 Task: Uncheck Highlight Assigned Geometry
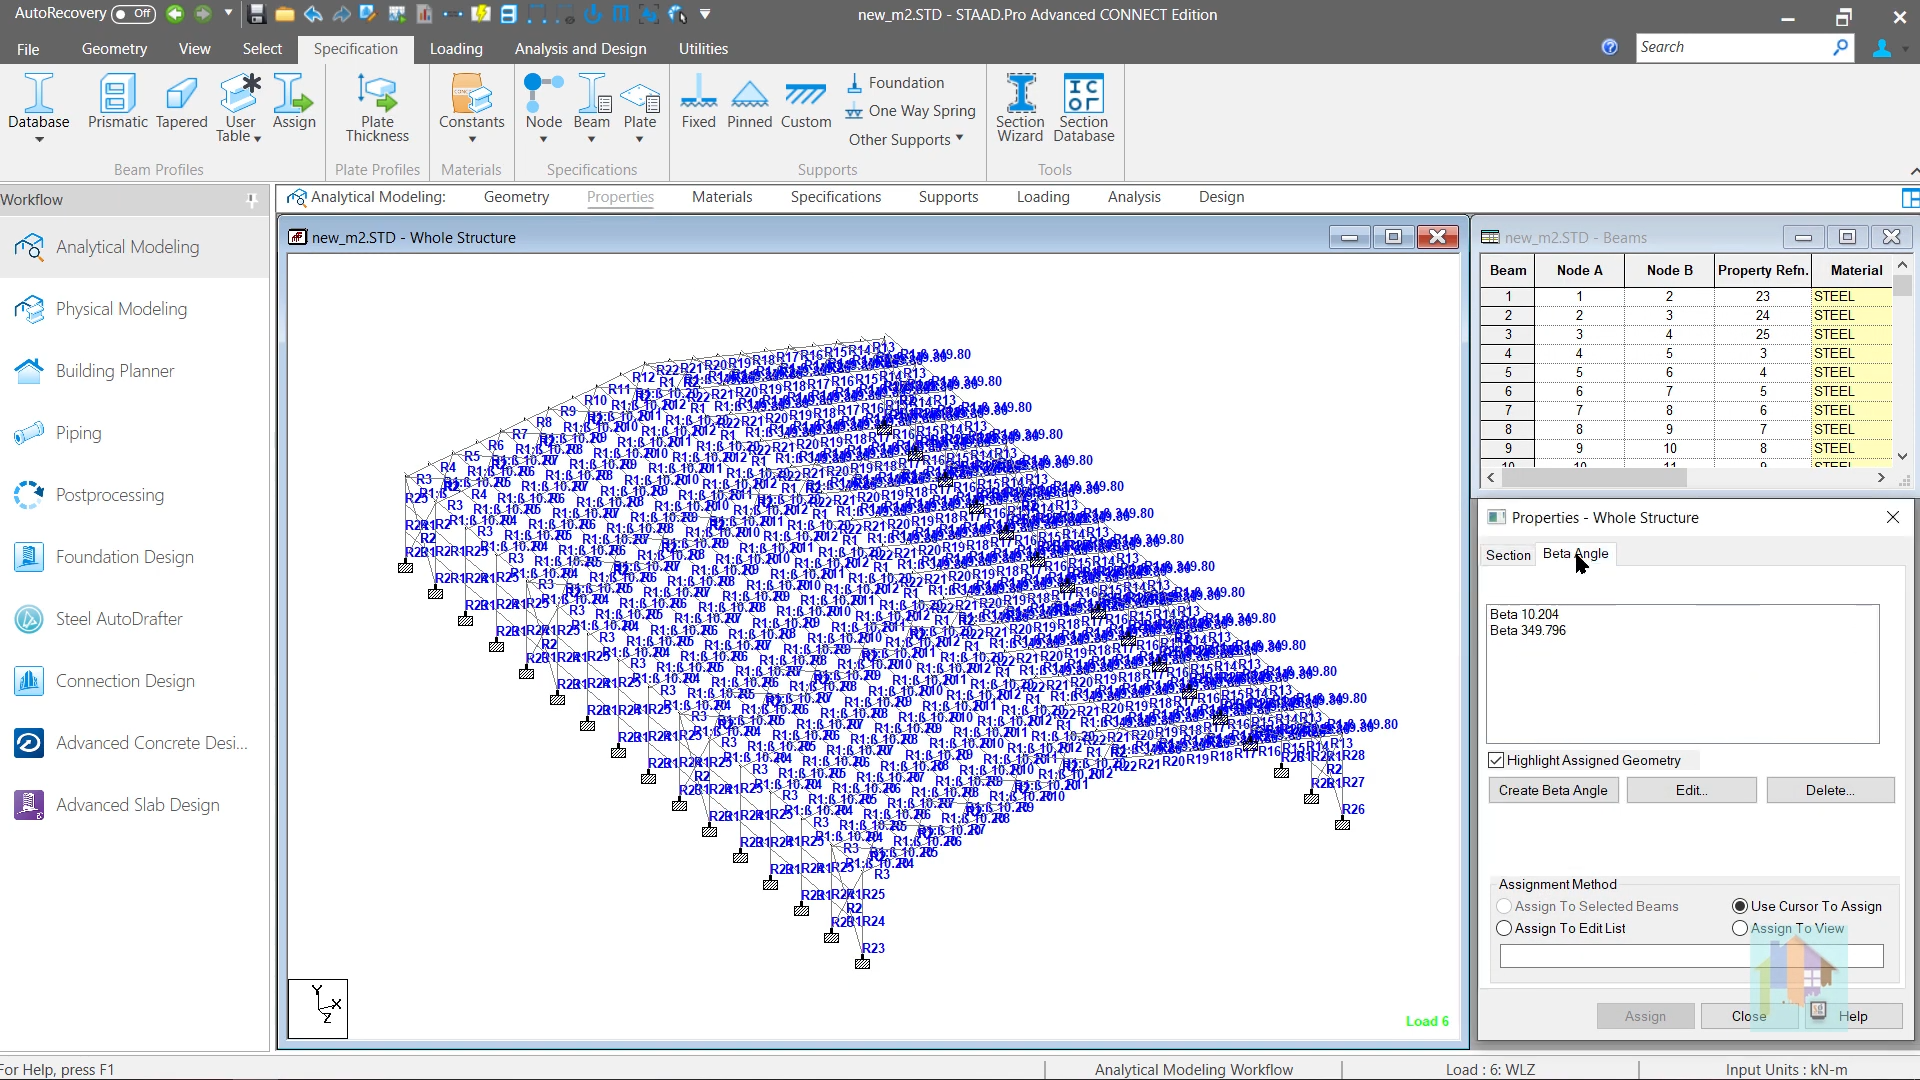click(1496, 760)
